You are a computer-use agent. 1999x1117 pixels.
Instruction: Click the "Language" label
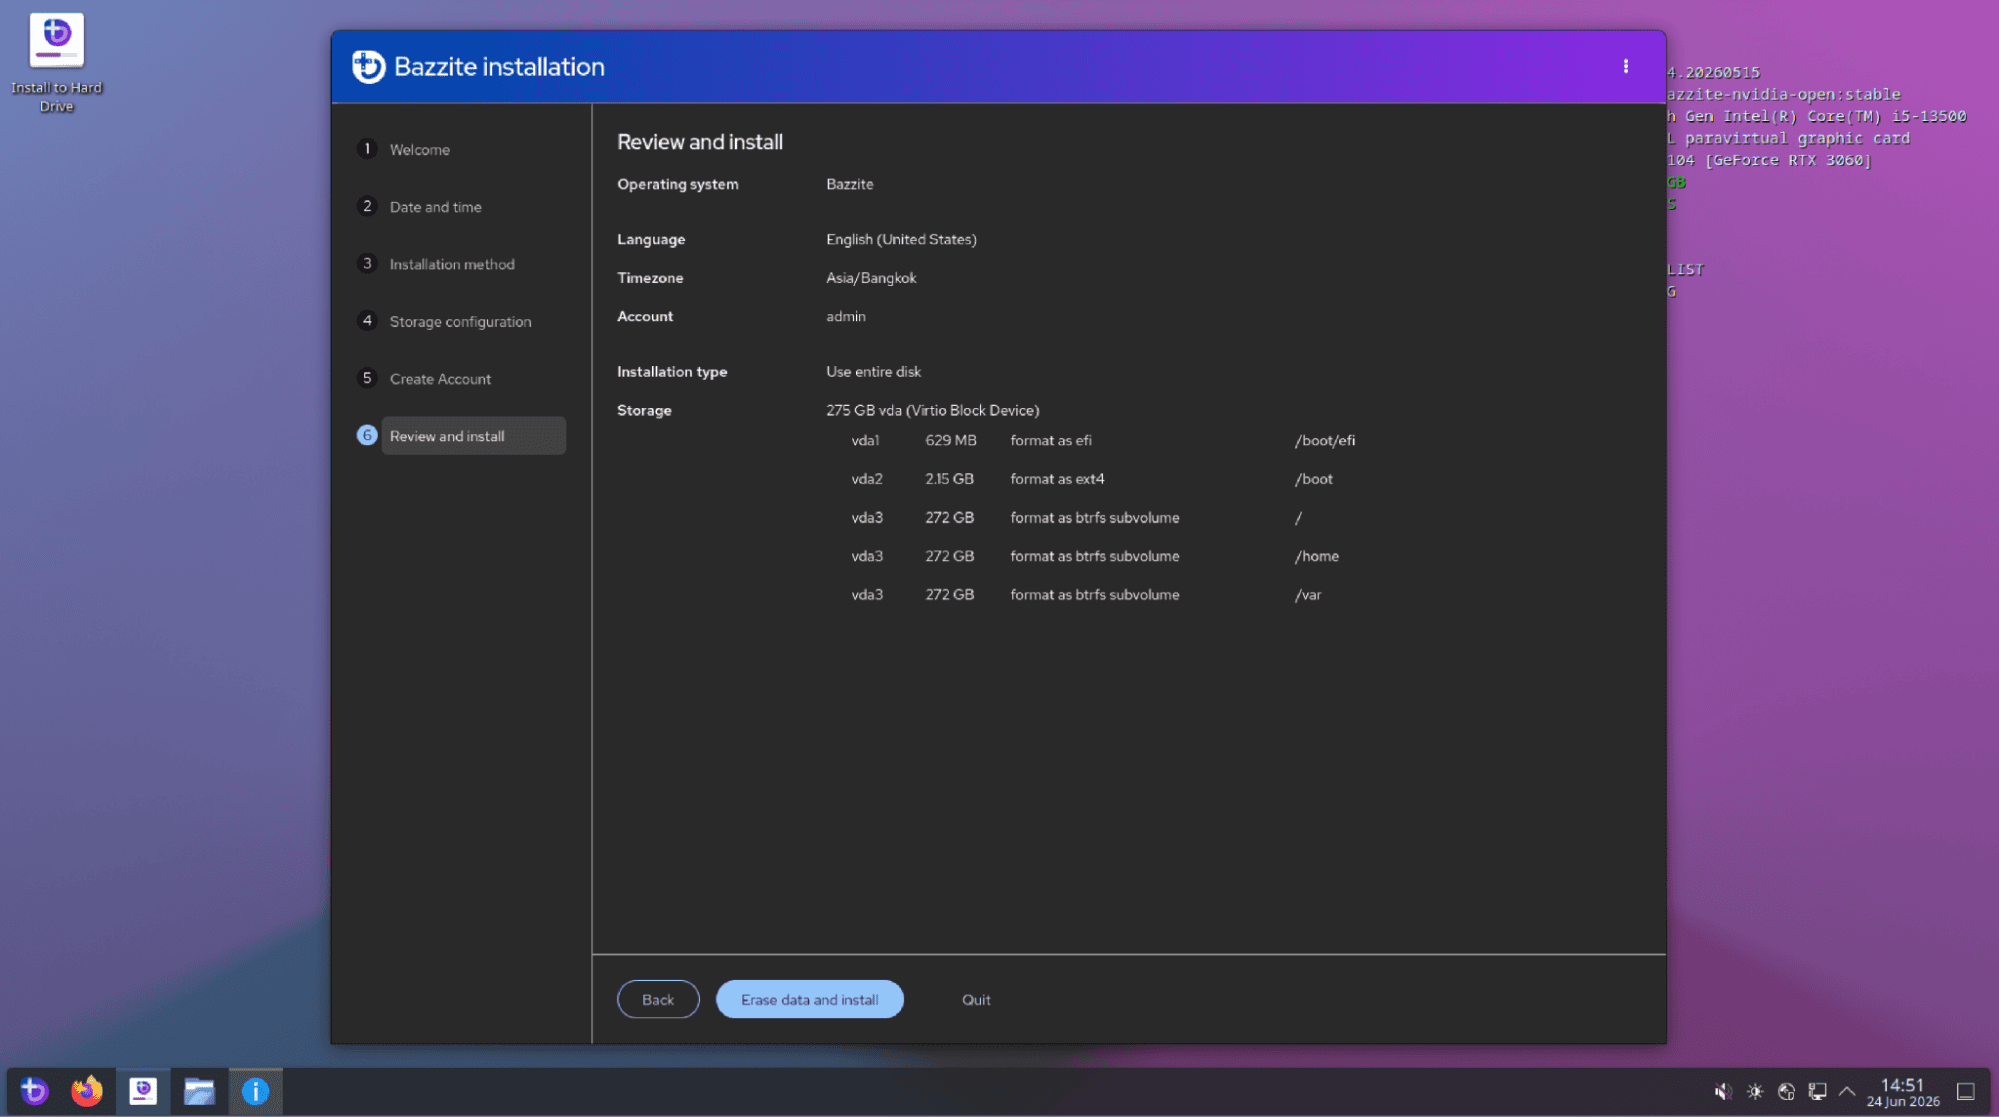click(x=651, y=239)
